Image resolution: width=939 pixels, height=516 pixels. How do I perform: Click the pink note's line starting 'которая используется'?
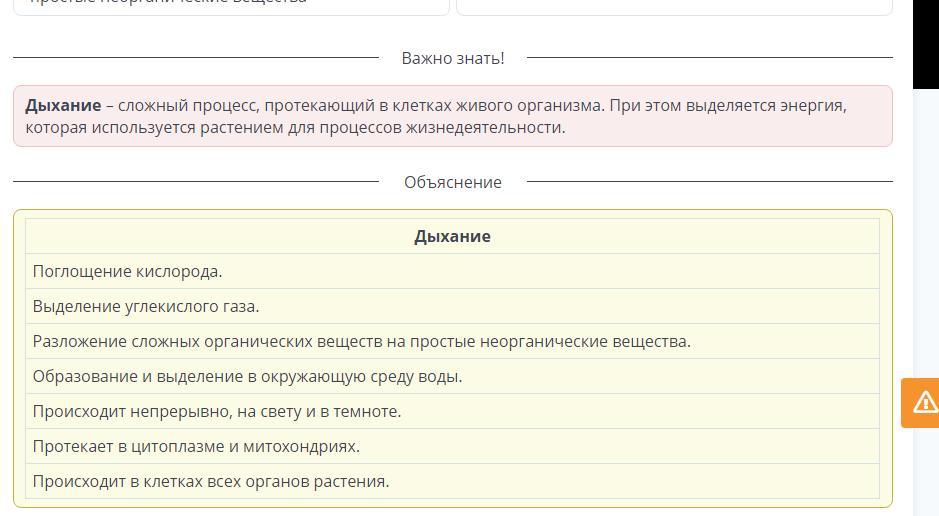pos(295,128)
